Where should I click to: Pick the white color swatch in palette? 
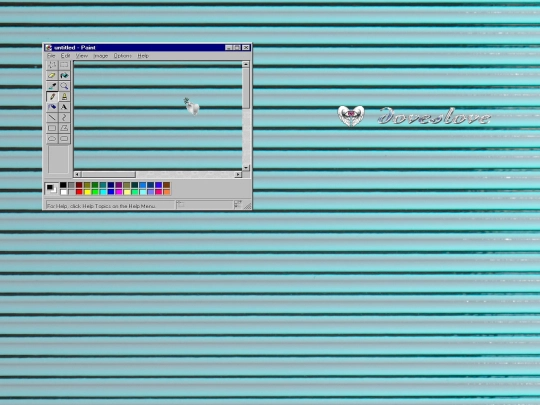(x=63, y=192)
